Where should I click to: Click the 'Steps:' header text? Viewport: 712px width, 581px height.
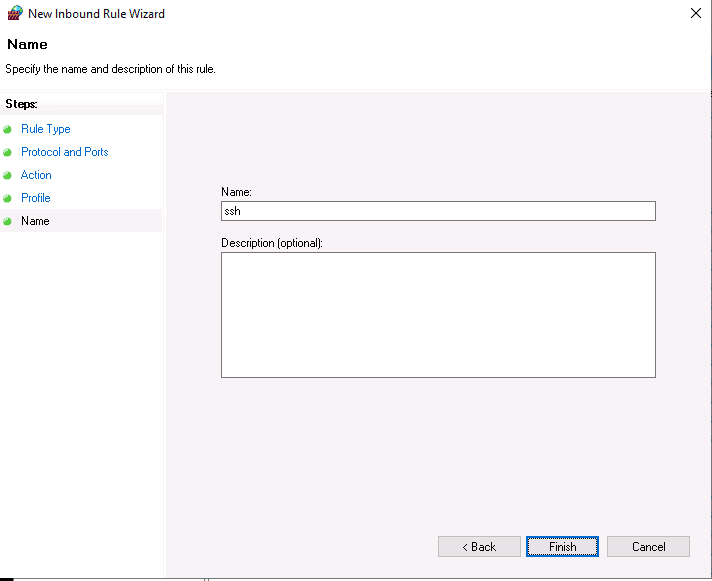click(21, 104)
